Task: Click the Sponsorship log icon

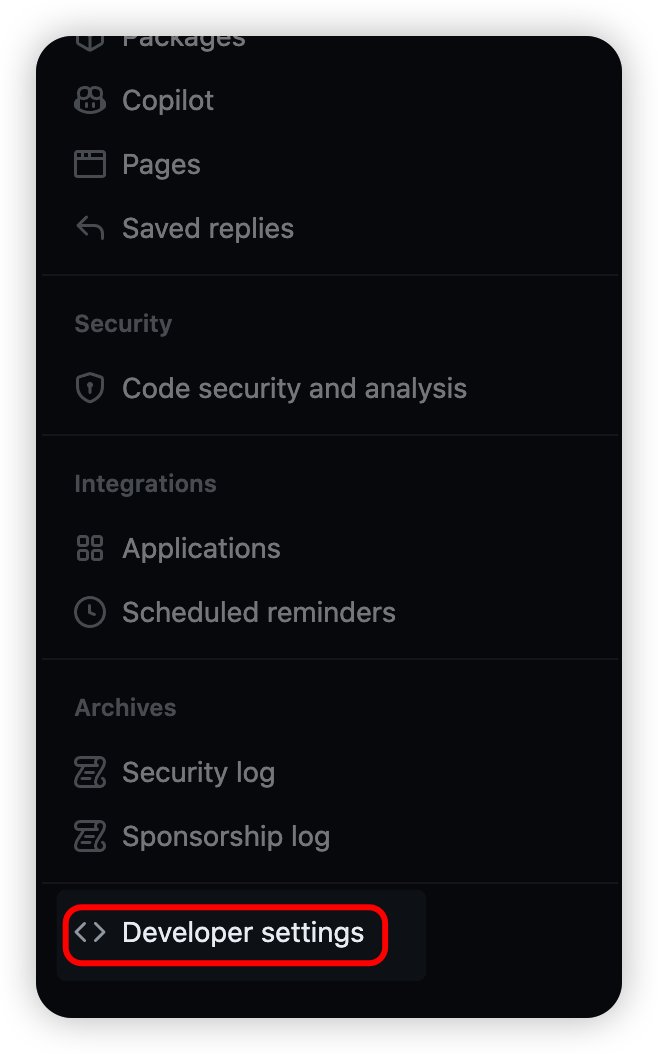Action: pos(90,836)
